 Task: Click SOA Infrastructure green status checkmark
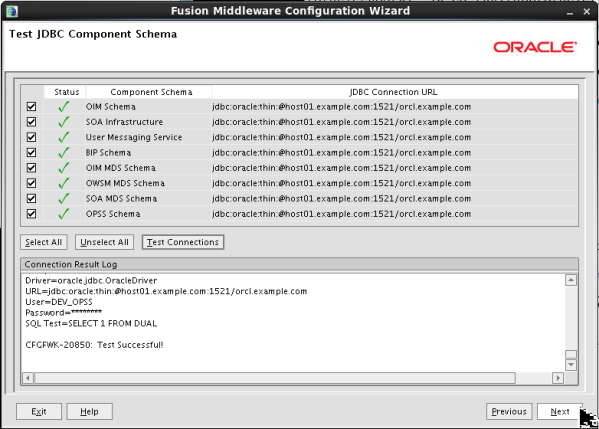click(64, 122)
